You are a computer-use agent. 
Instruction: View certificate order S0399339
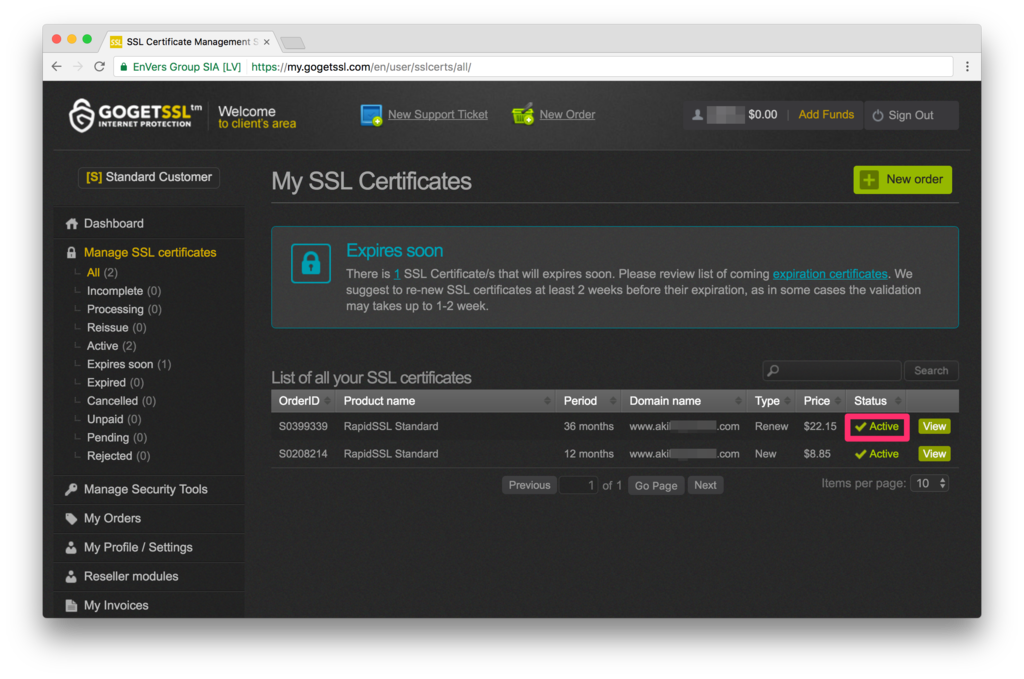[x=934, y=426]
